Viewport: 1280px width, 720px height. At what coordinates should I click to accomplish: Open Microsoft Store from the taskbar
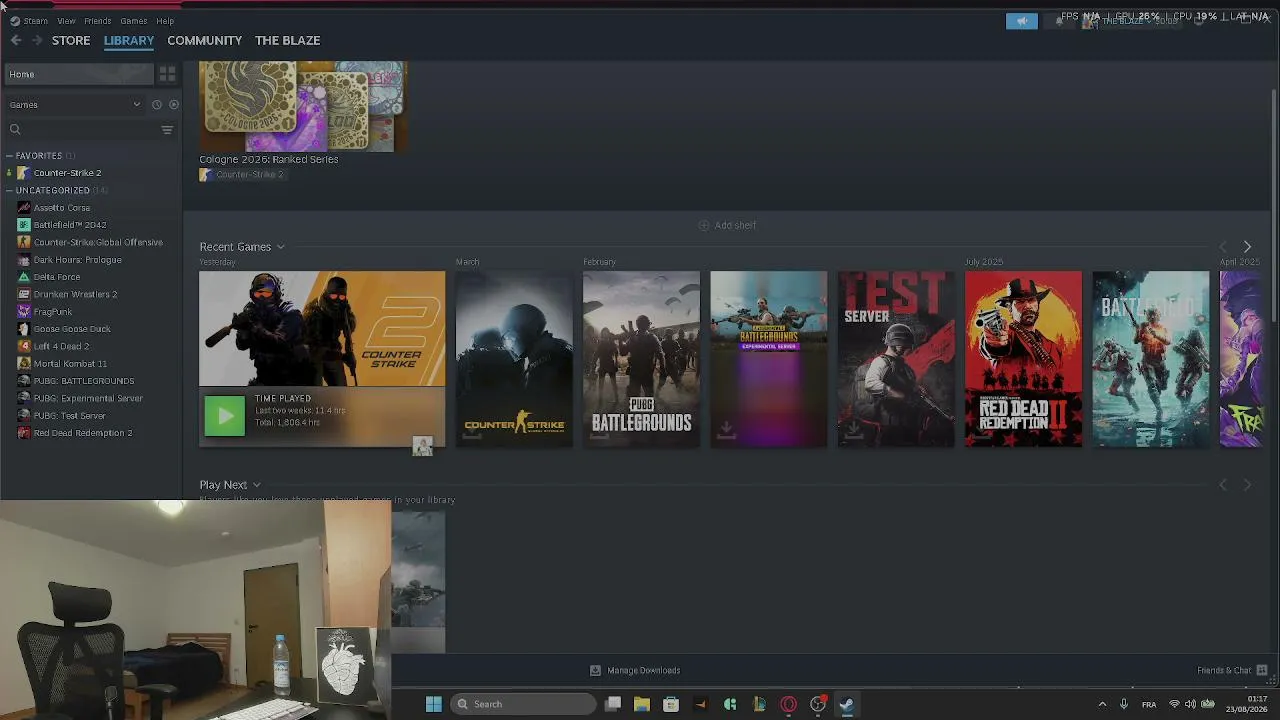point(671,704)
